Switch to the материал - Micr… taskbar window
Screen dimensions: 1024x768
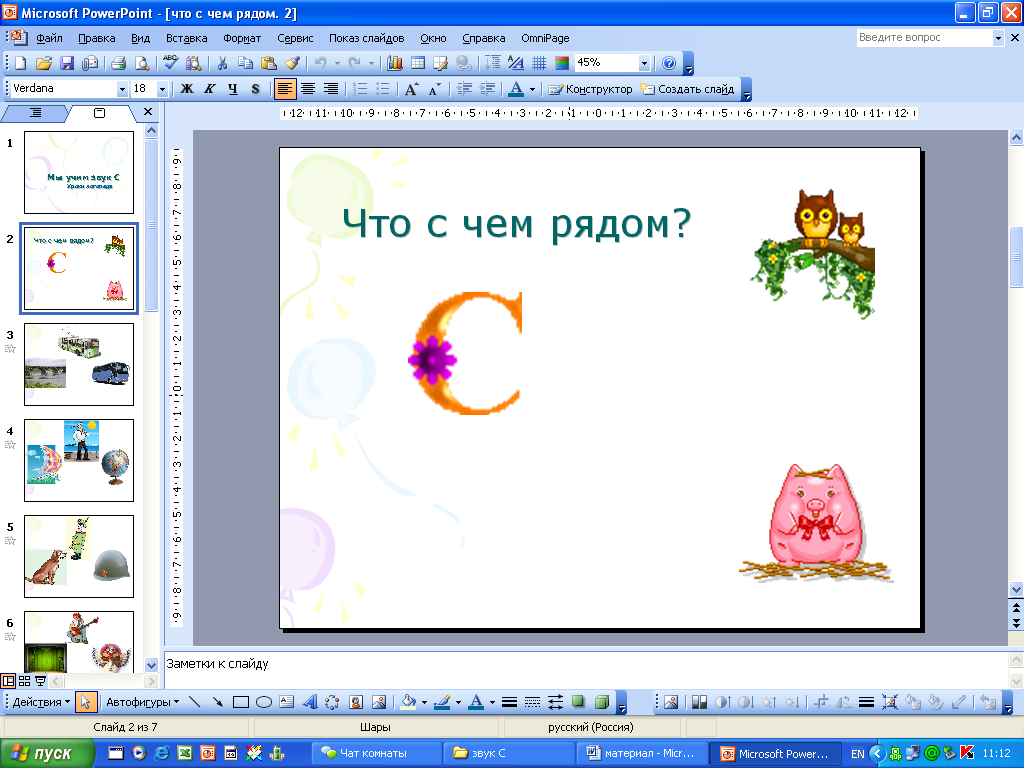[x=642, y=754]
